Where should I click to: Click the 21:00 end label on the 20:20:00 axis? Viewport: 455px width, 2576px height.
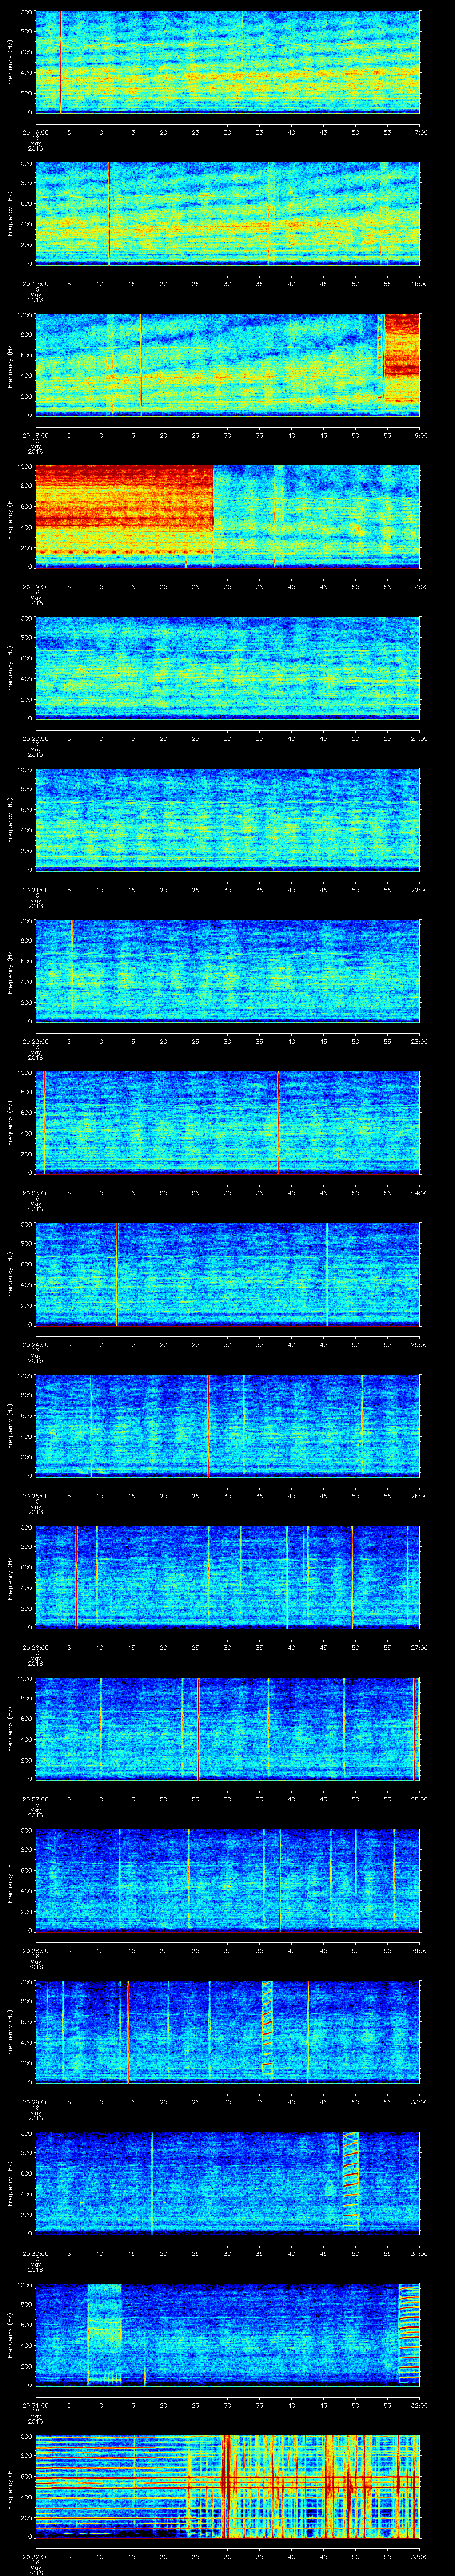click(x=420, y=738)
